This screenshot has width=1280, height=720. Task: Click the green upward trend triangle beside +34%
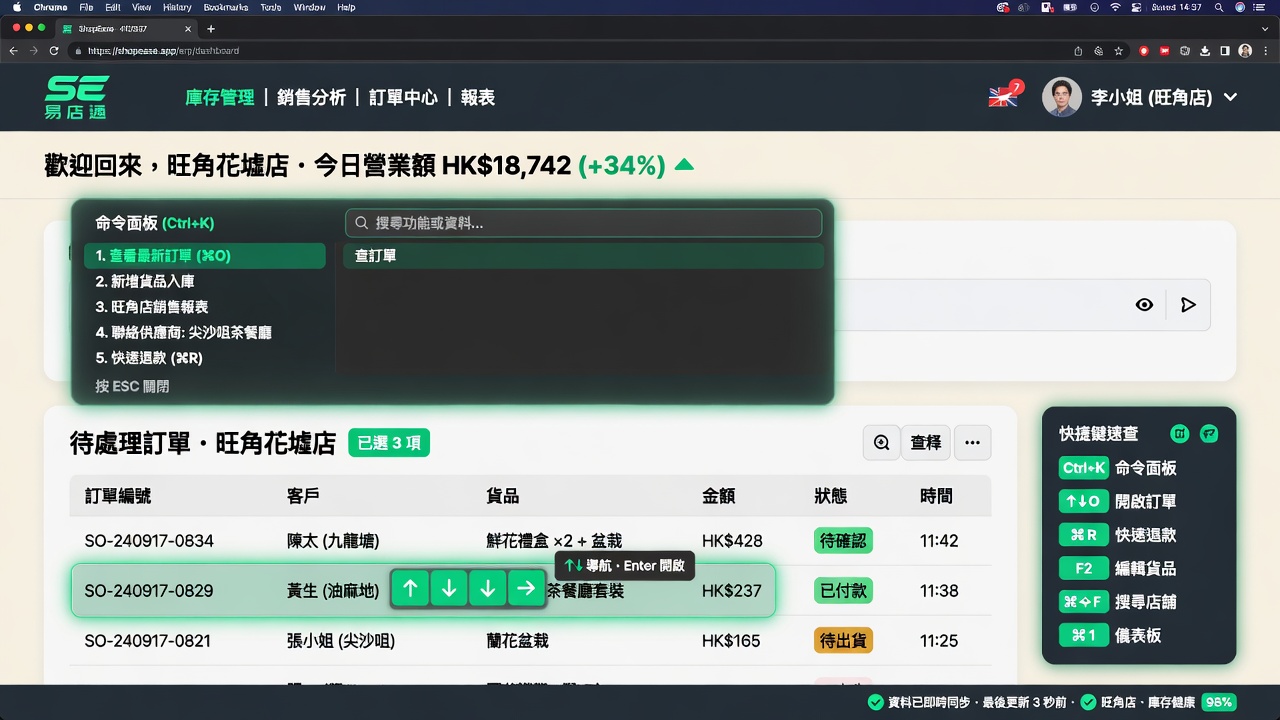684,164
